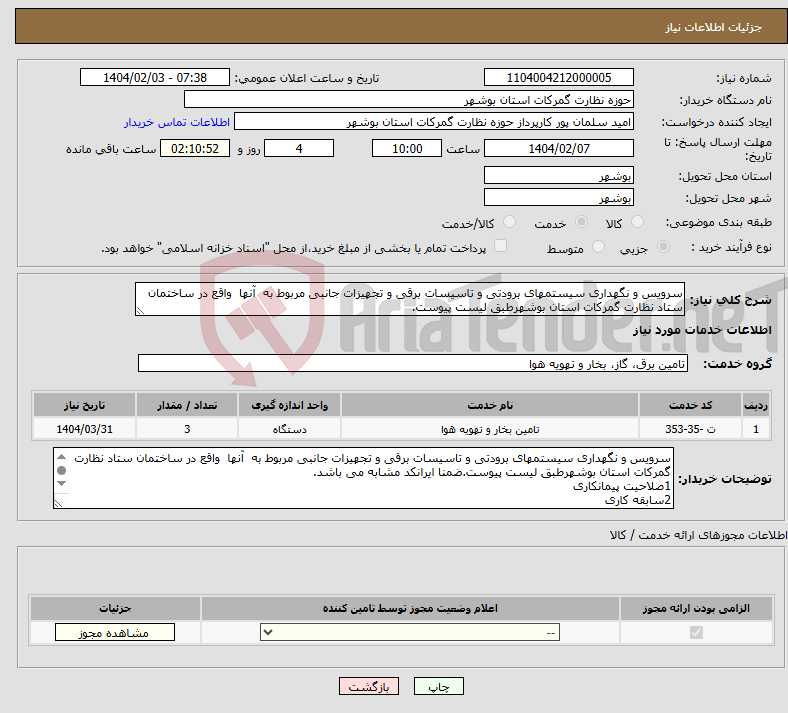
Task: Click the deadline date field 1404/02/07
Action: 558,148
